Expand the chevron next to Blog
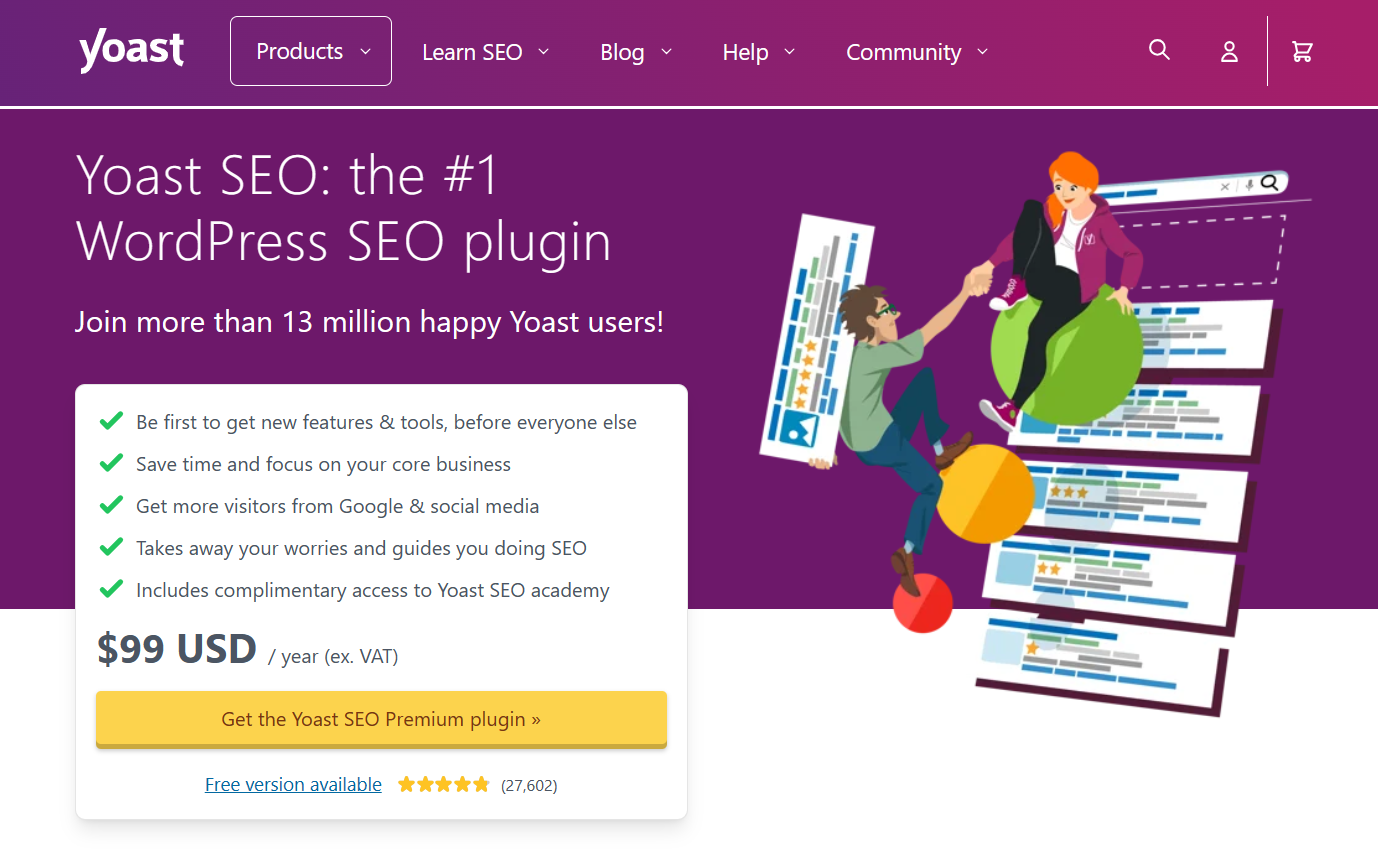This screenshot has height=853, width=1378. point(666,52)
